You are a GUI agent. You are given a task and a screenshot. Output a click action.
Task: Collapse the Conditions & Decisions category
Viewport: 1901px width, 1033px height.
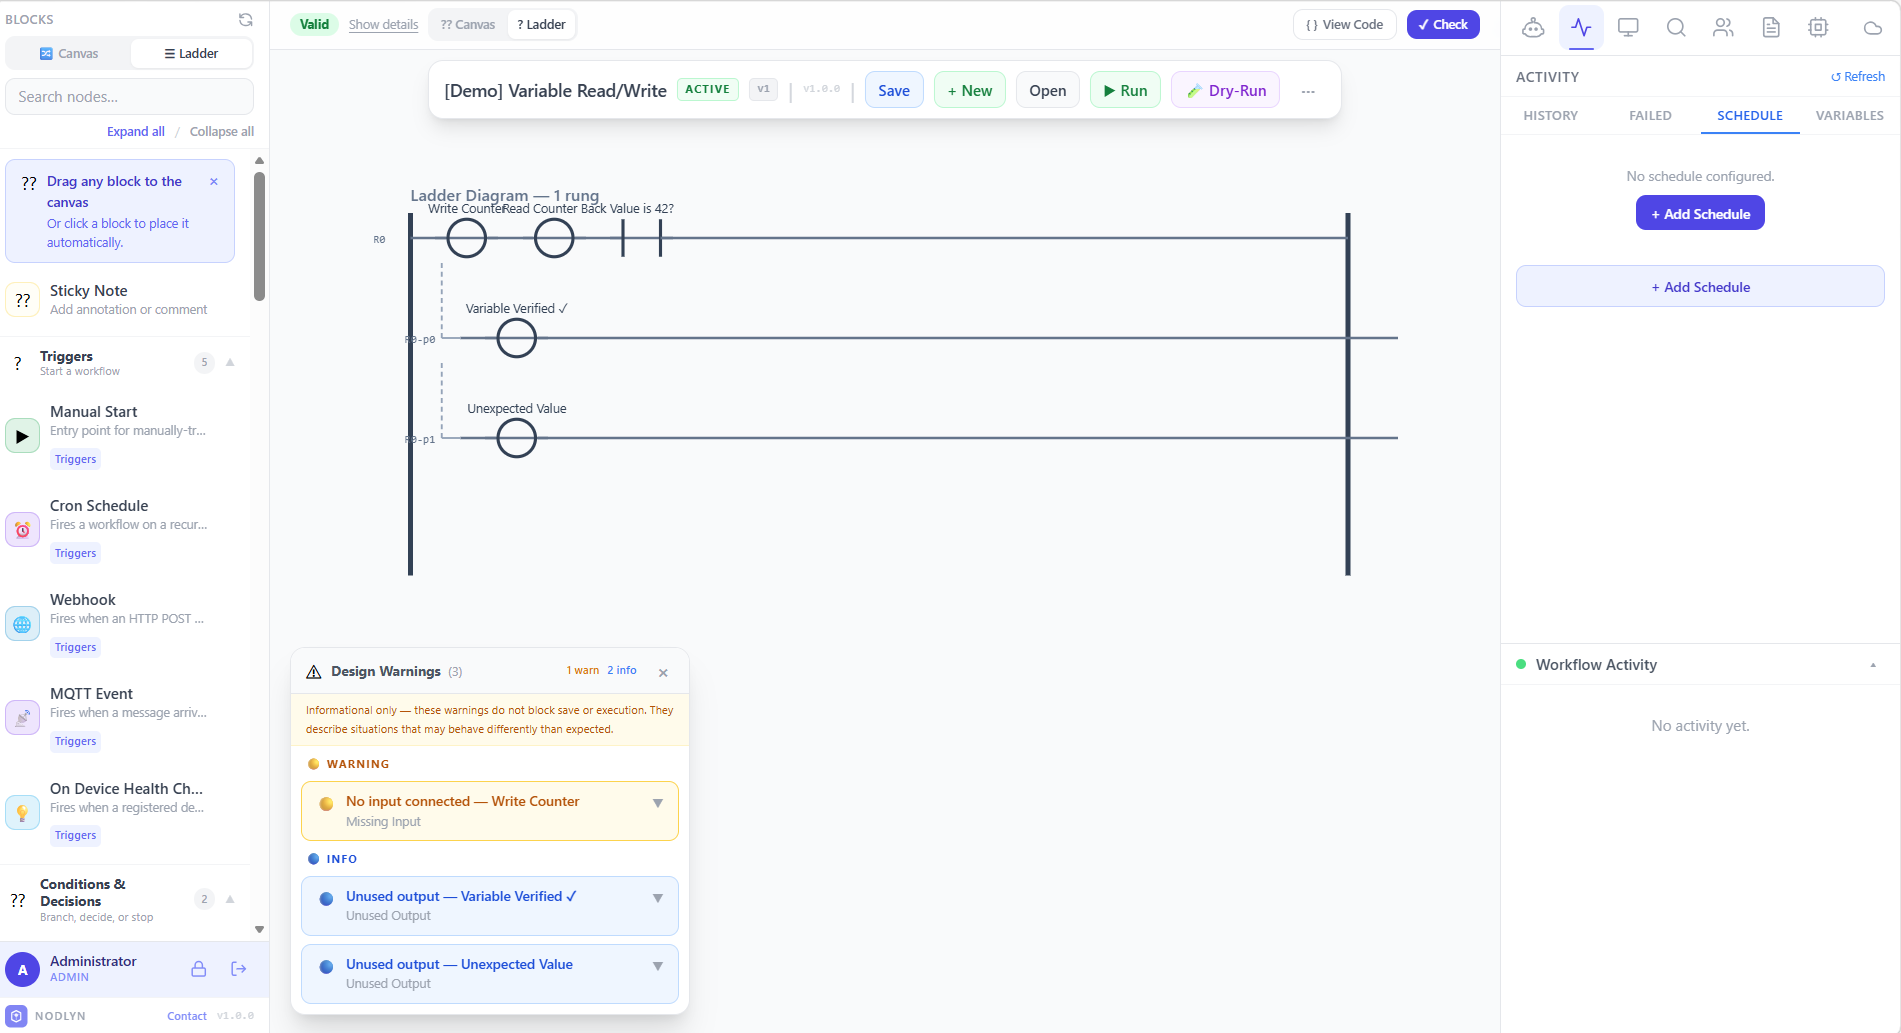[x=230, y=899]
